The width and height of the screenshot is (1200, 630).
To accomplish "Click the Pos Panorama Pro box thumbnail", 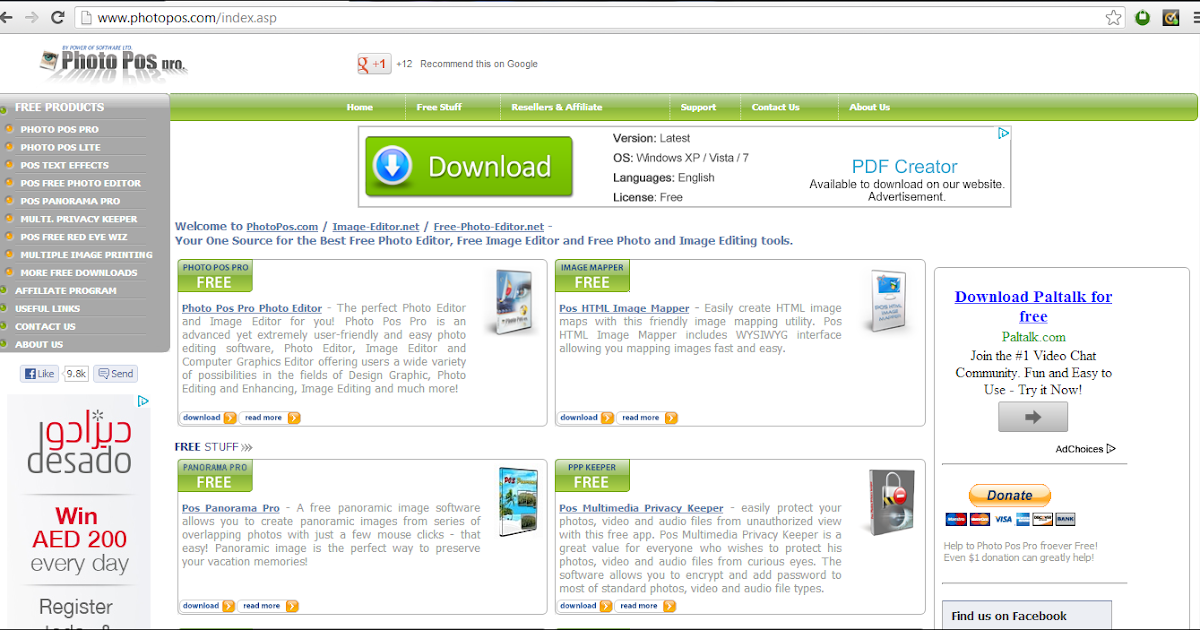I will (517, 502).
